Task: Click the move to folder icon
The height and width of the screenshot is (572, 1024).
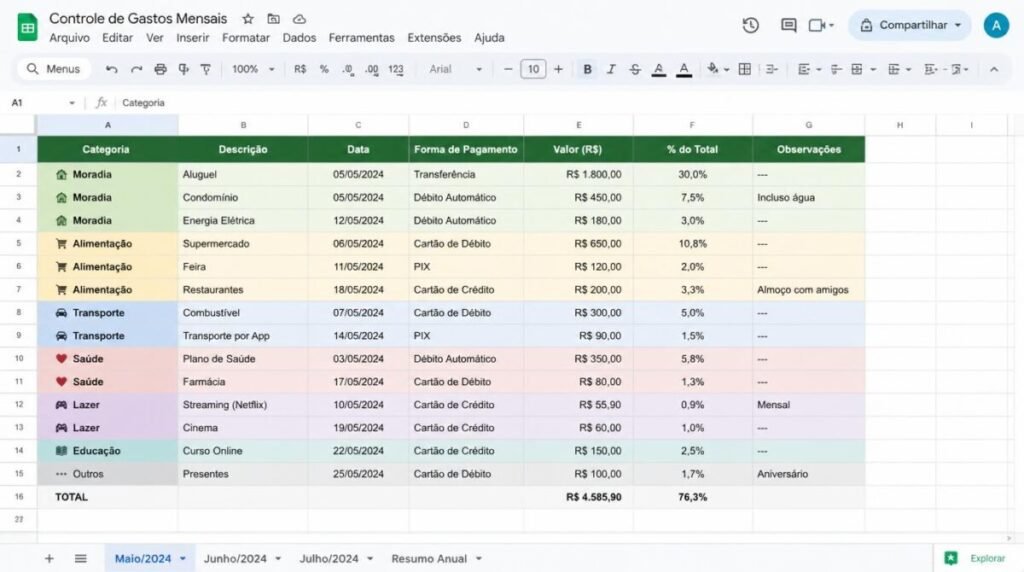Action: 274,19
